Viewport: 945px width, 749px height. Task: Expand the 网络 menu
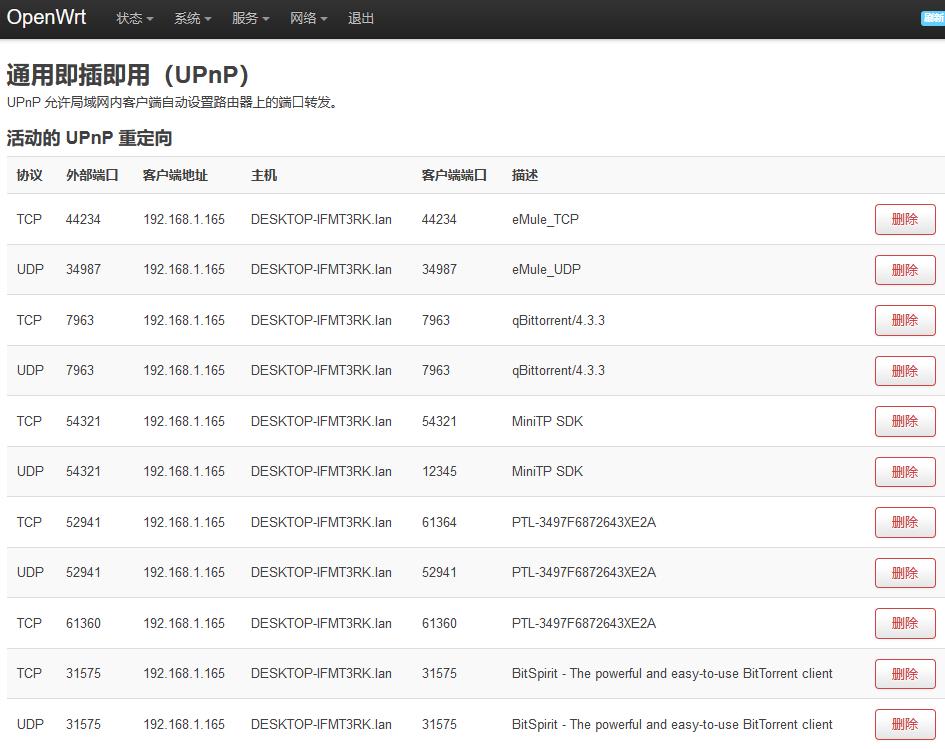[x=309, y=19]
